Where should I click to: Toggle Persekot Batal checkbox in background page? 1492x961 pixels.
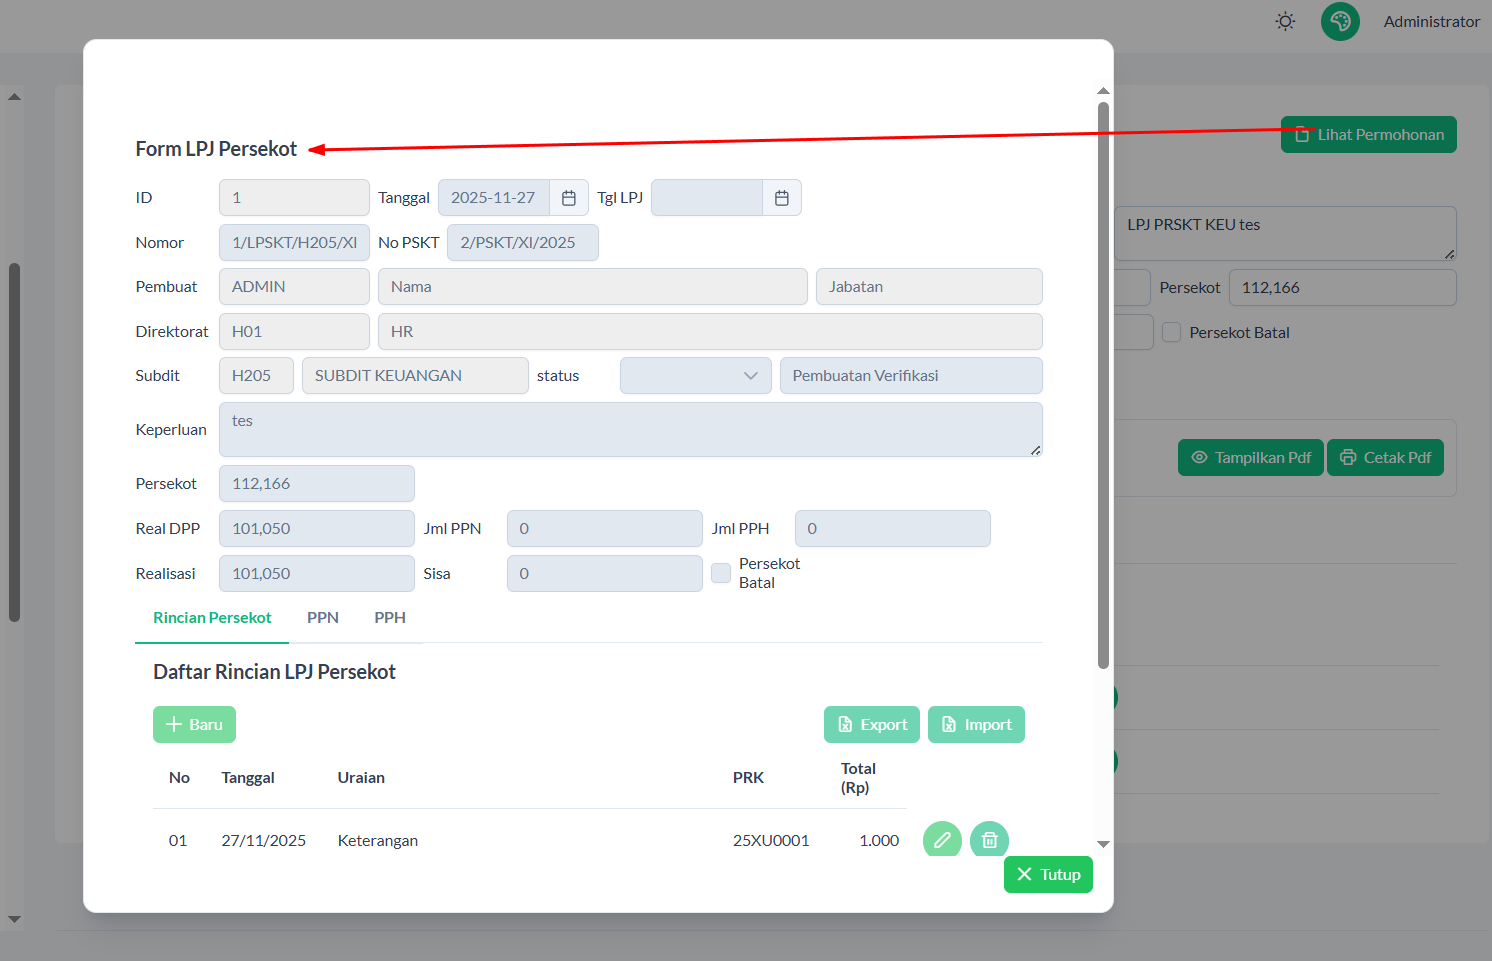click(1171, 333)
